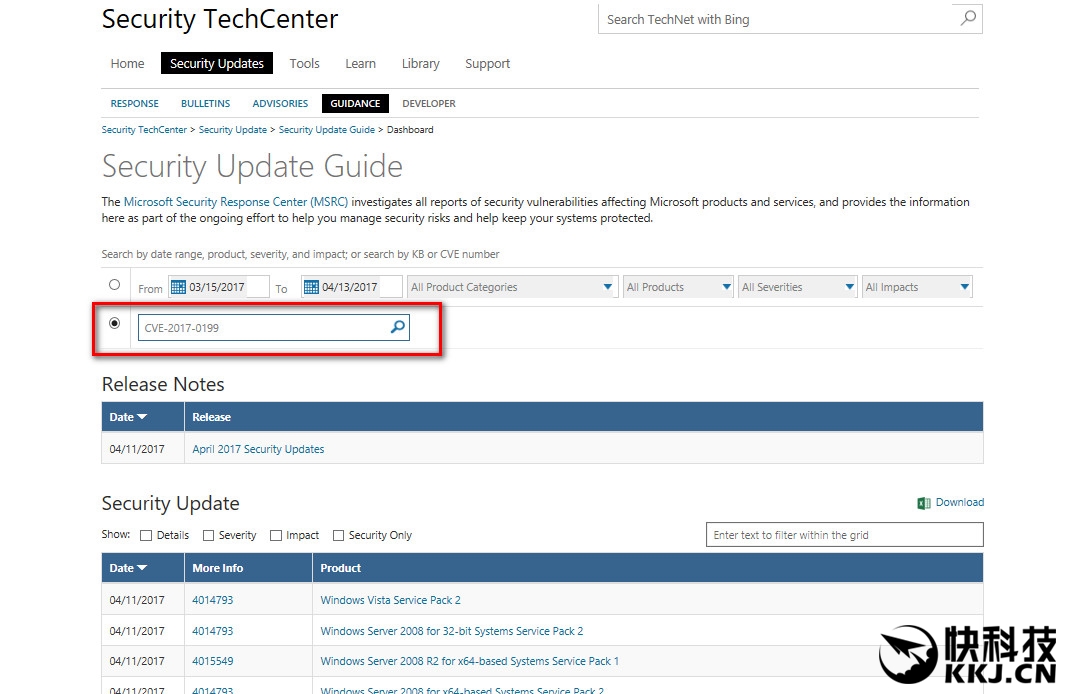The image size is (1066, 694).
Task: Click the Bing search magnifier icon
Action: [x=967, y=18]
